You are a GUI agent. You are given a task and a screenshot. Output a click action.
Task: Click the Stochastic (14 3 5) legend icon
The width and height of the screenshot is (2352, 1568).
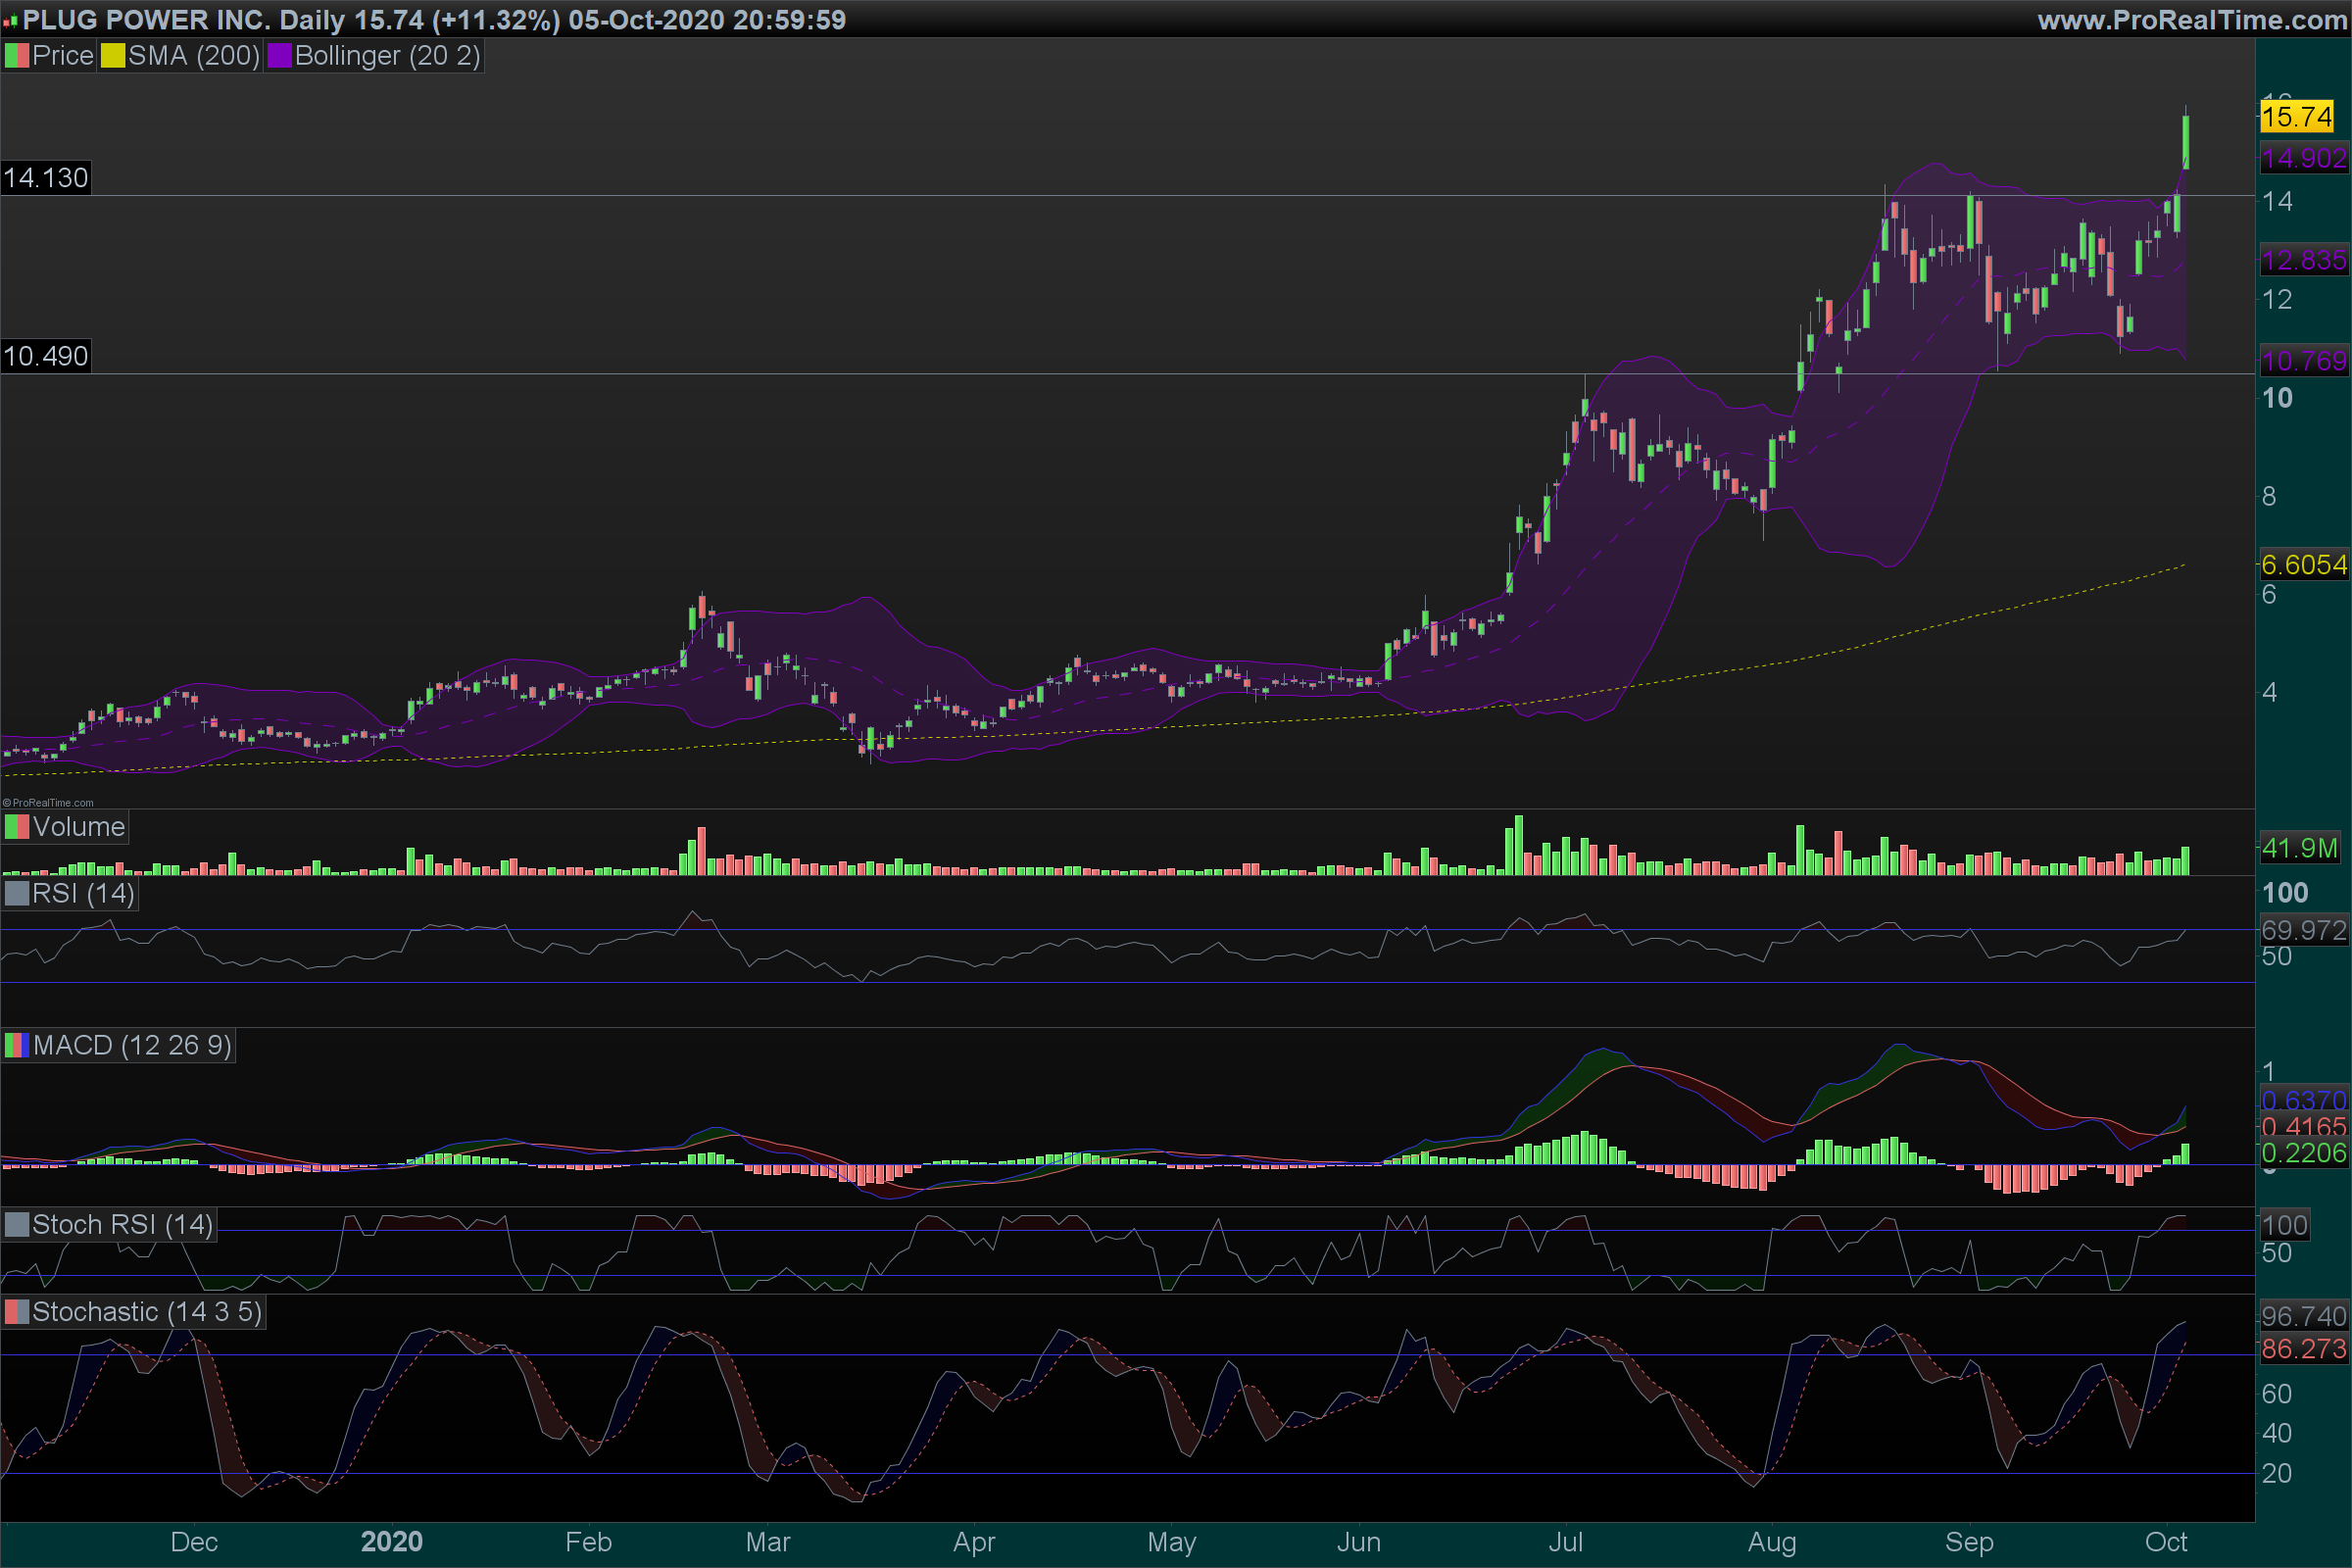pyautogui.click(x=17, y=1312)
